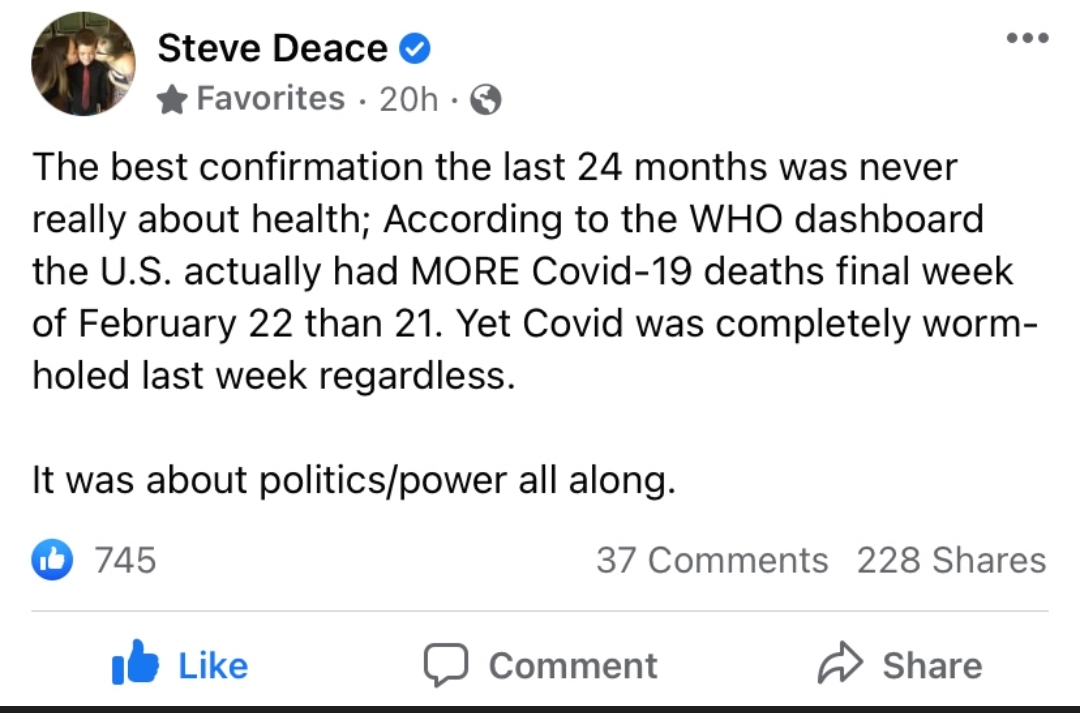
Task: Click the Favorites star icon
Action: tap(173, 99)
